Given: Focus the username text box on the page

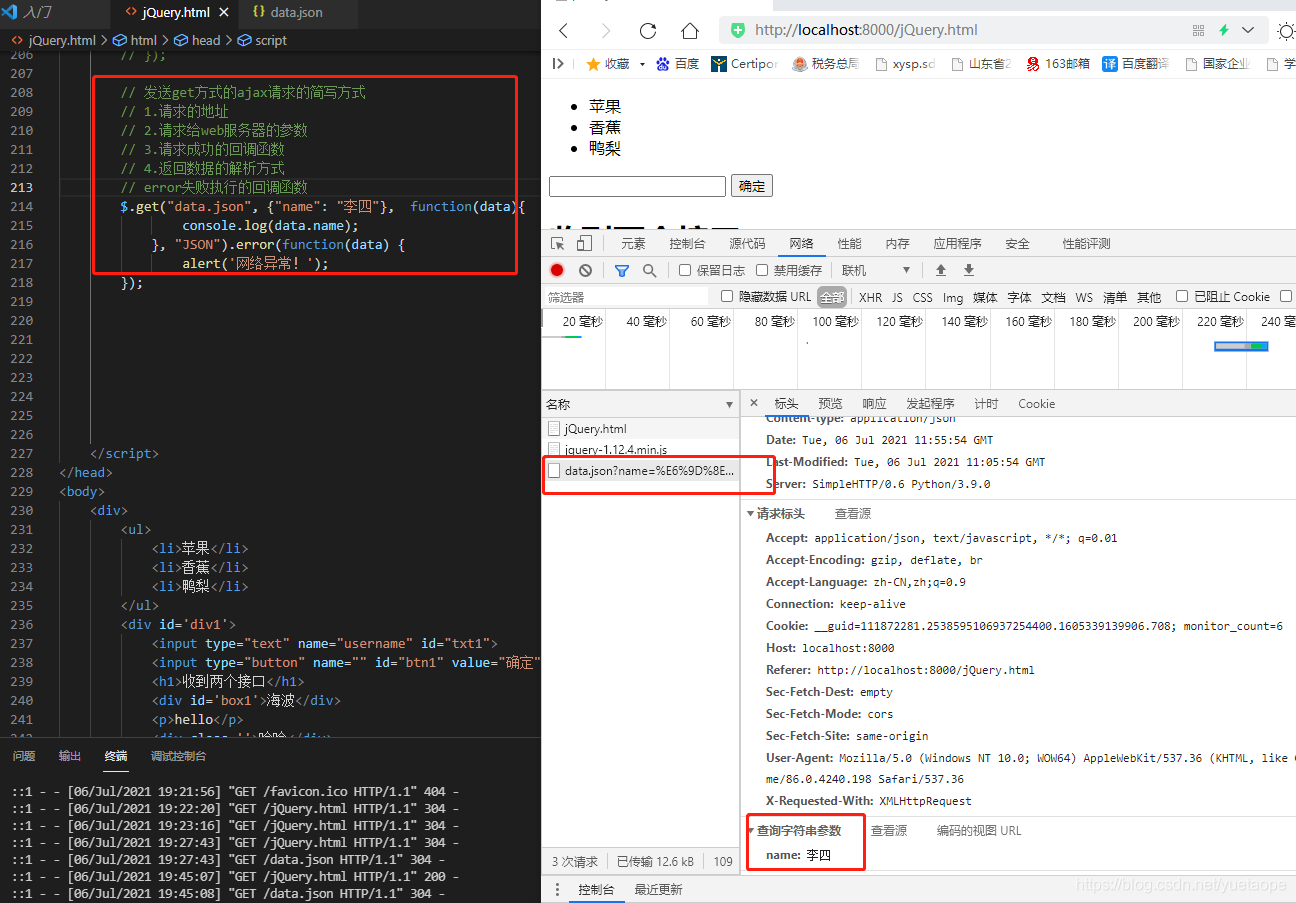Looking at the screenshot, I should point(637,186).
